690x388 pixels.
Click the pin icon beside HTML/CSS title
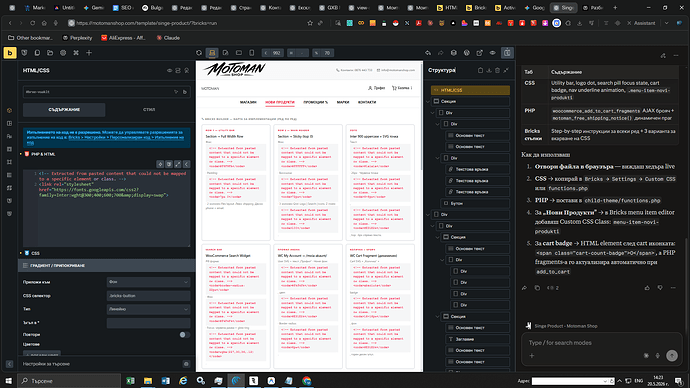tap(187, 70)
